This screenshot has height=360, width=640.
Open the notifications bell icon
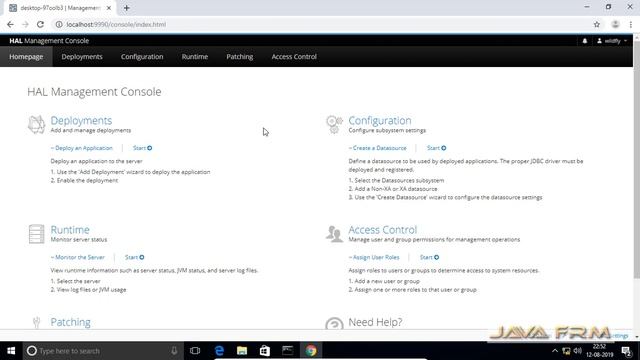pyautogui.click(x=584, y=41)
